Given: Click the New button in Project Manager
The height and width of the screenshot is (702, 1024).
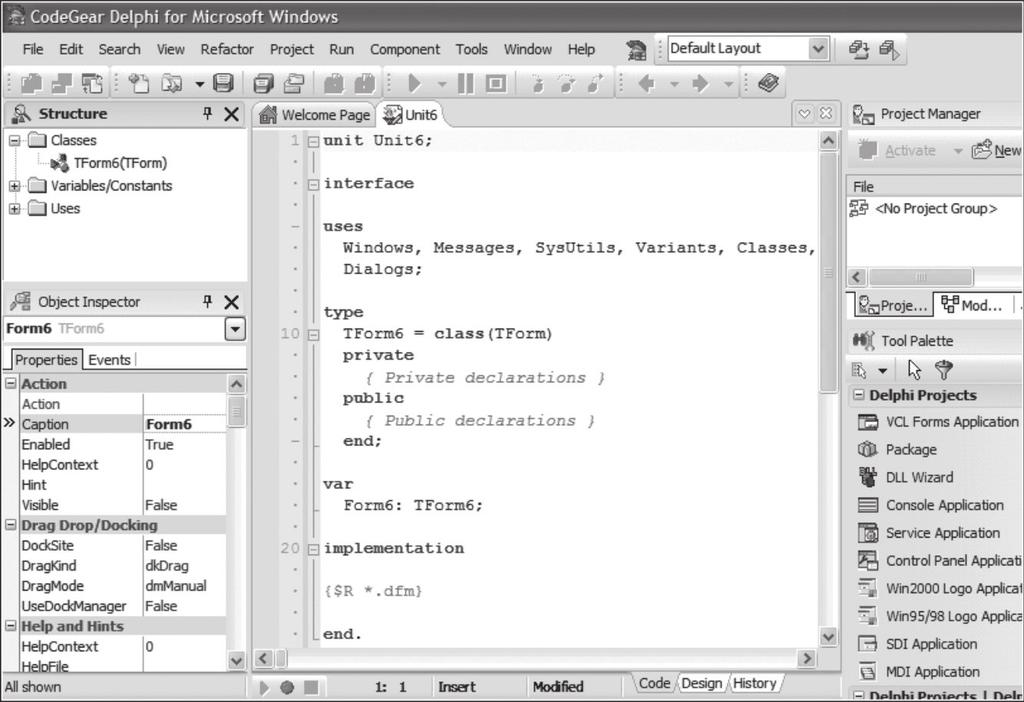Looking at the screenshot, I should 997,151.
